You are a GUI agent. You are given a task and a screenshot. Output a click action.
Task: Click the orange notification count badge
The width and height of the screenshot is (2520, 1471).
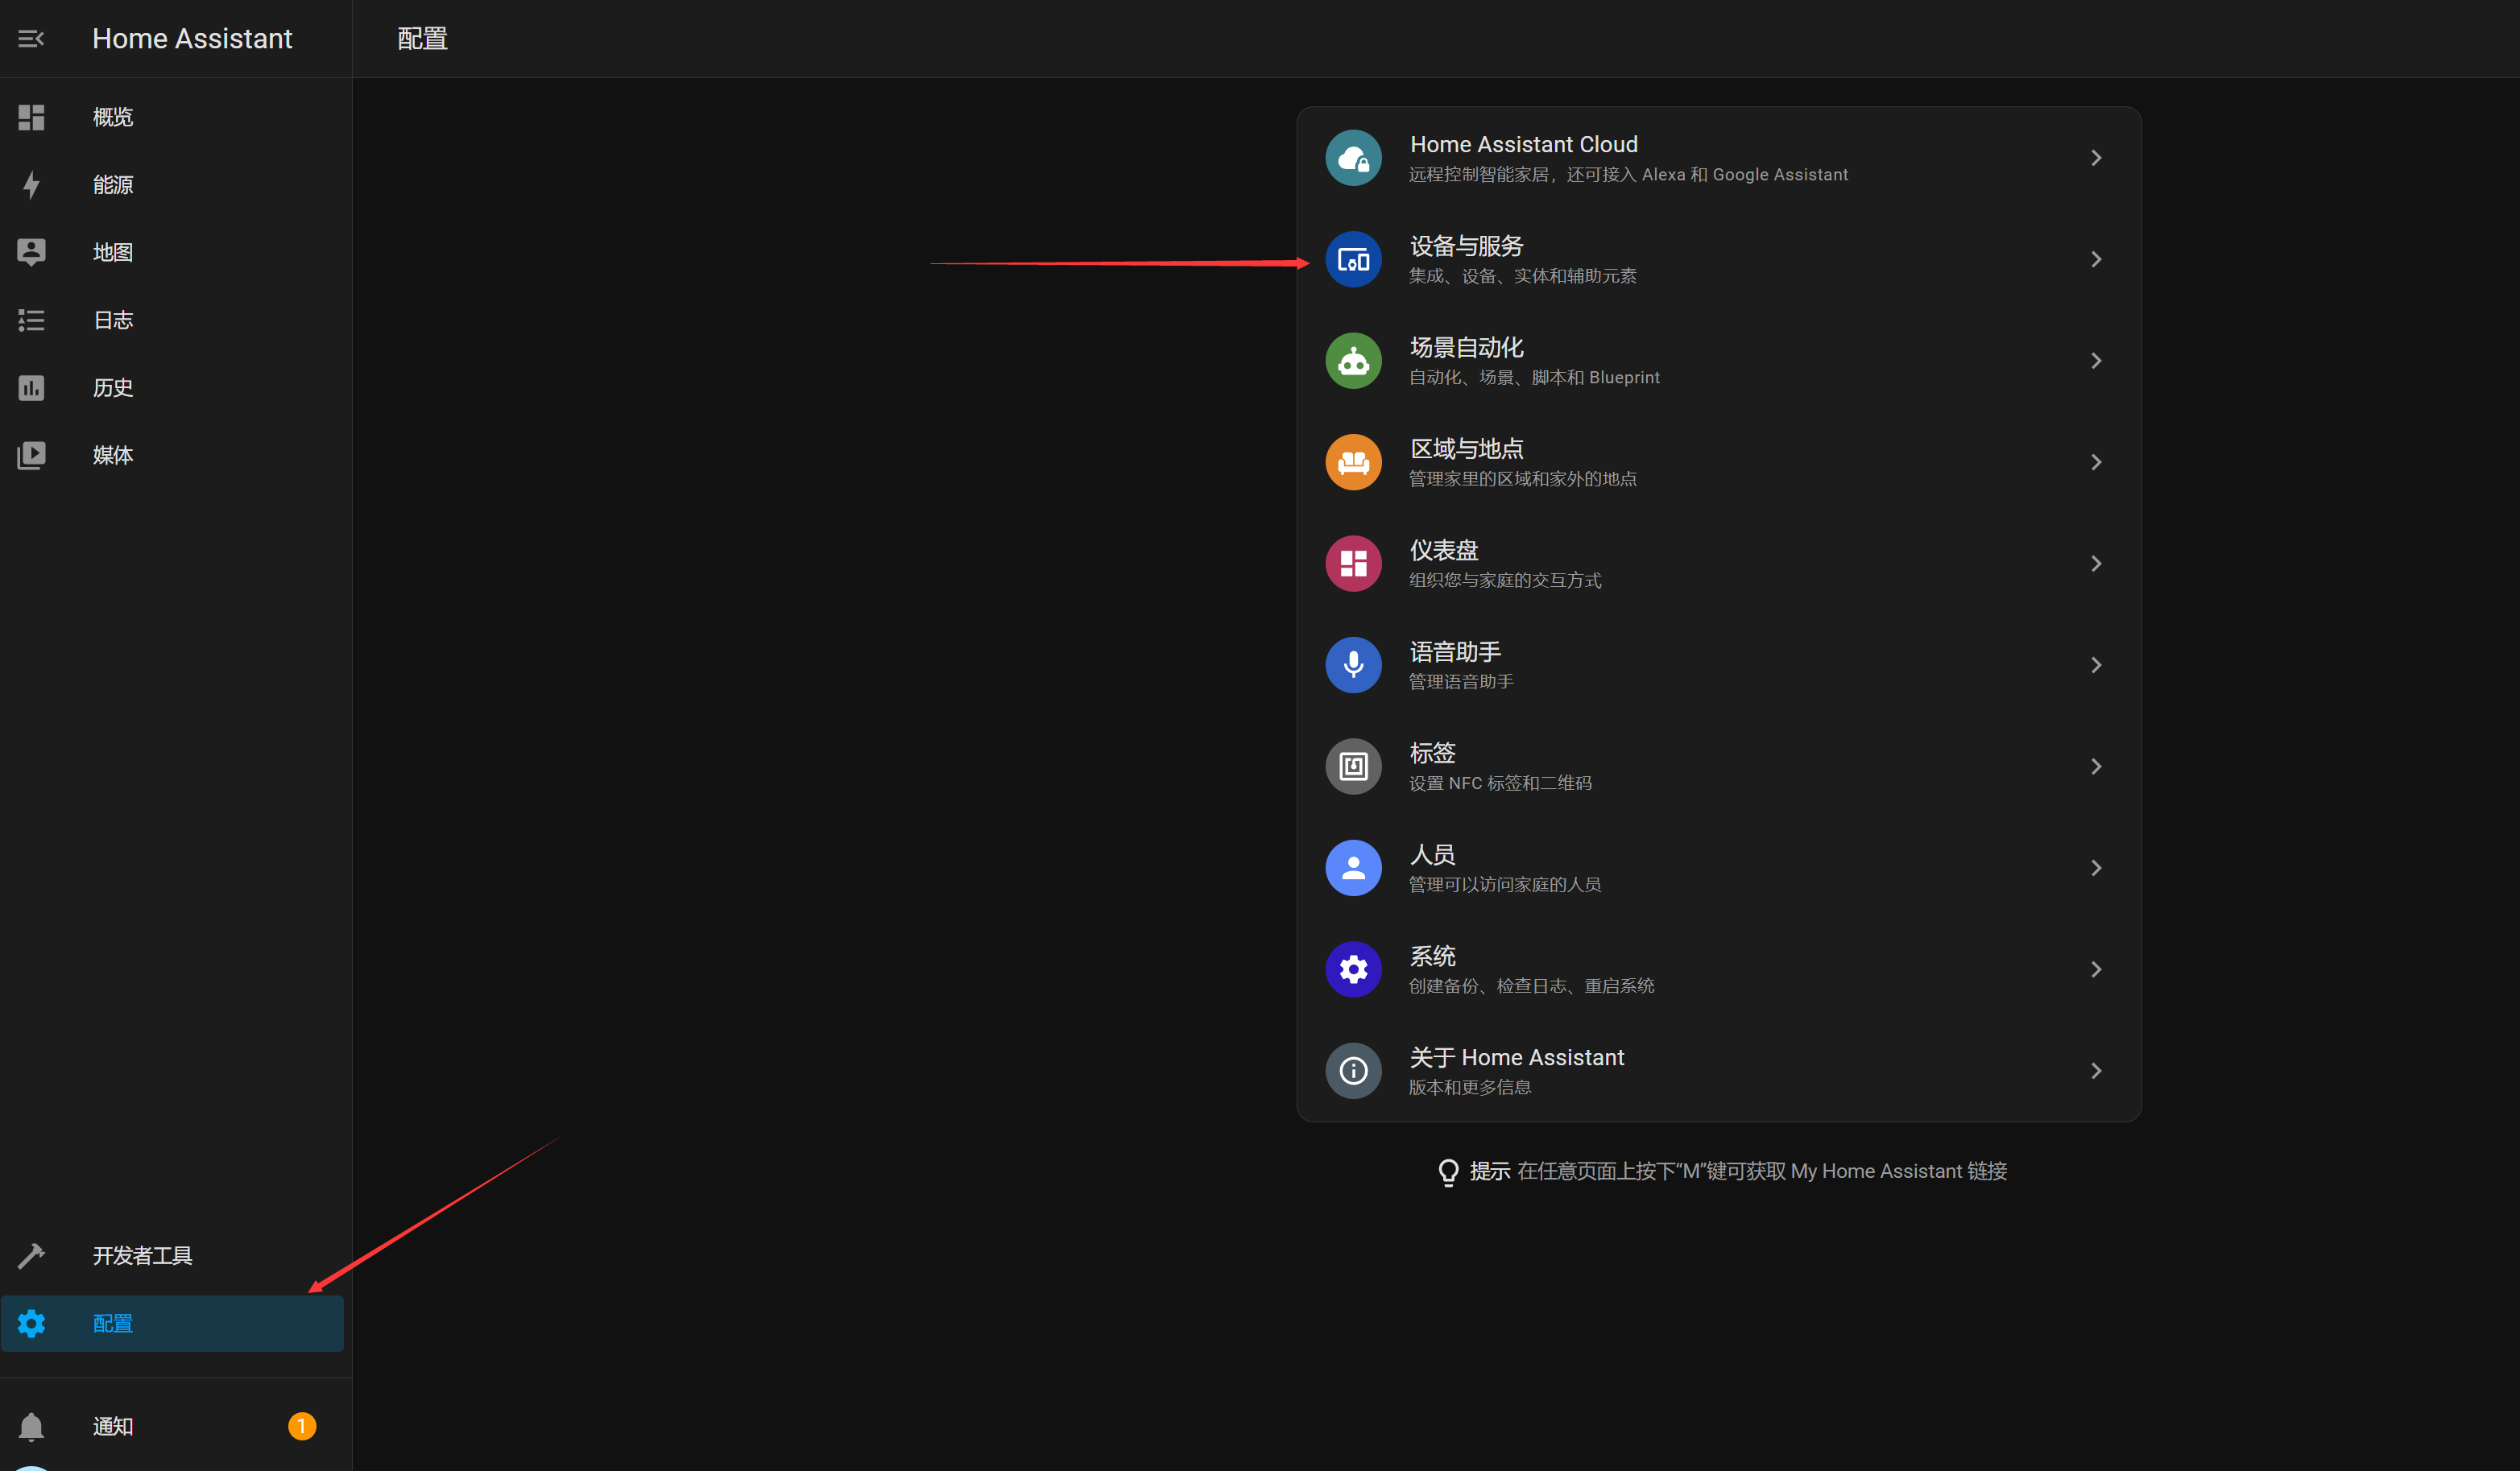(x=302, y=1426)
